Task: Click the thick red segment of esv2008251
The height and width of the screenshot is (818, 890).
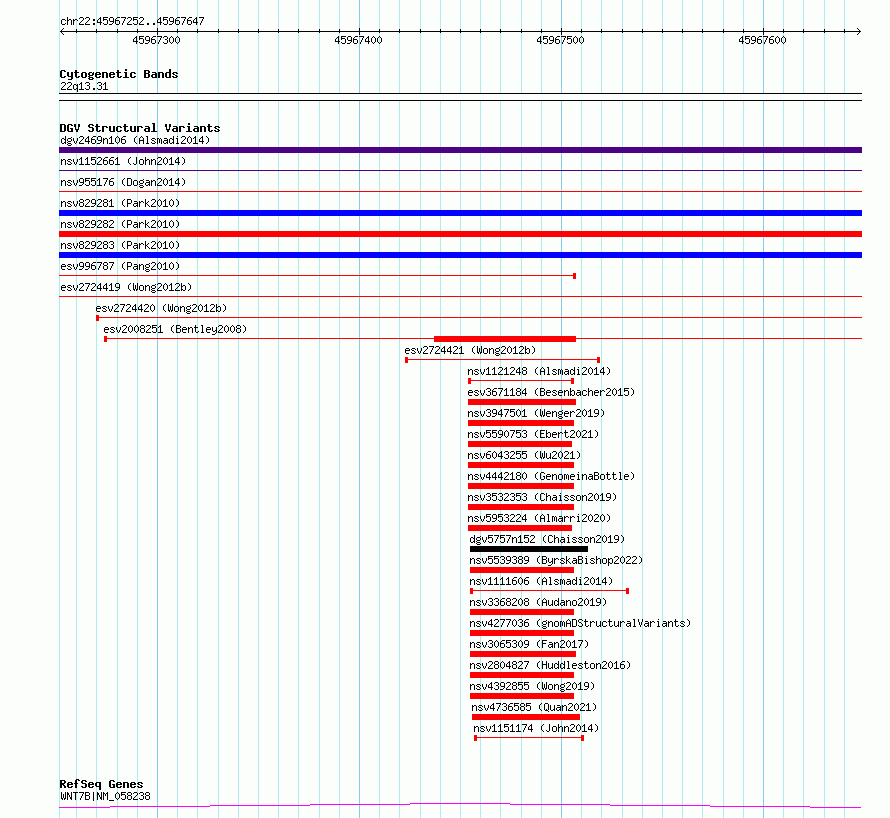Action: 505,339
